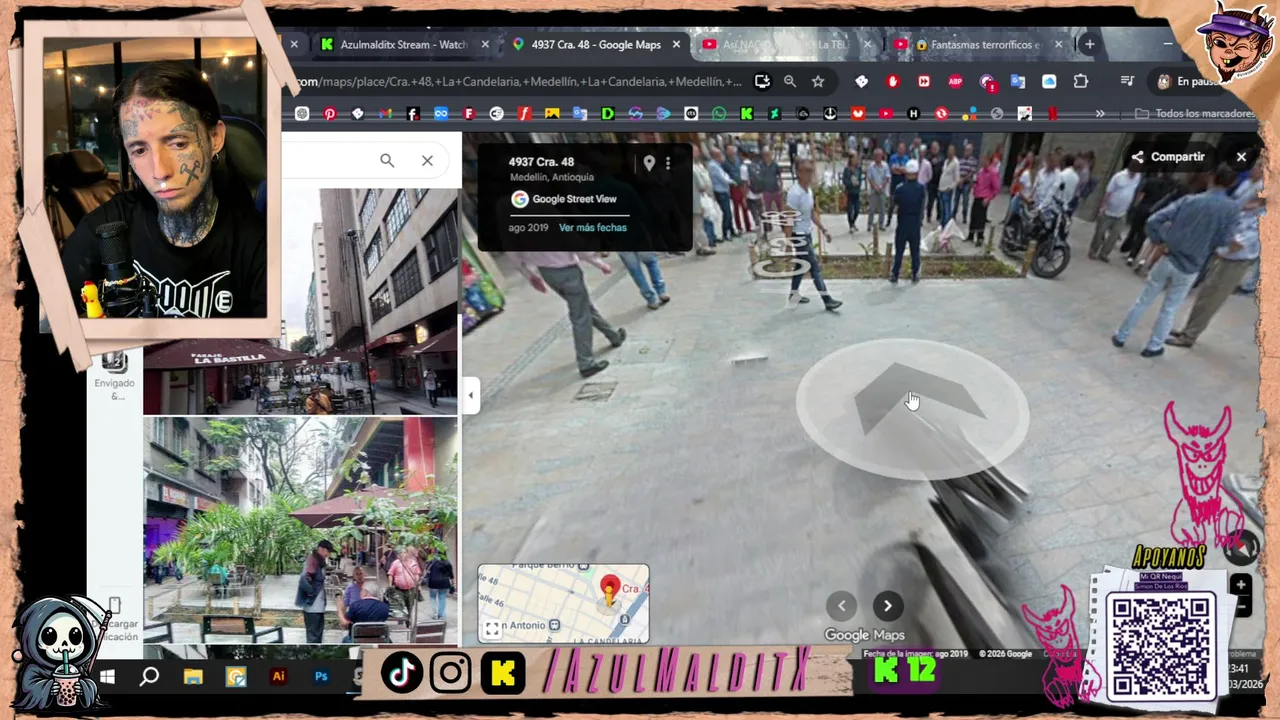1280x720 pixels.
Task: Open the Así NACIÓ YouTube tab
Action: coord(785,44)
